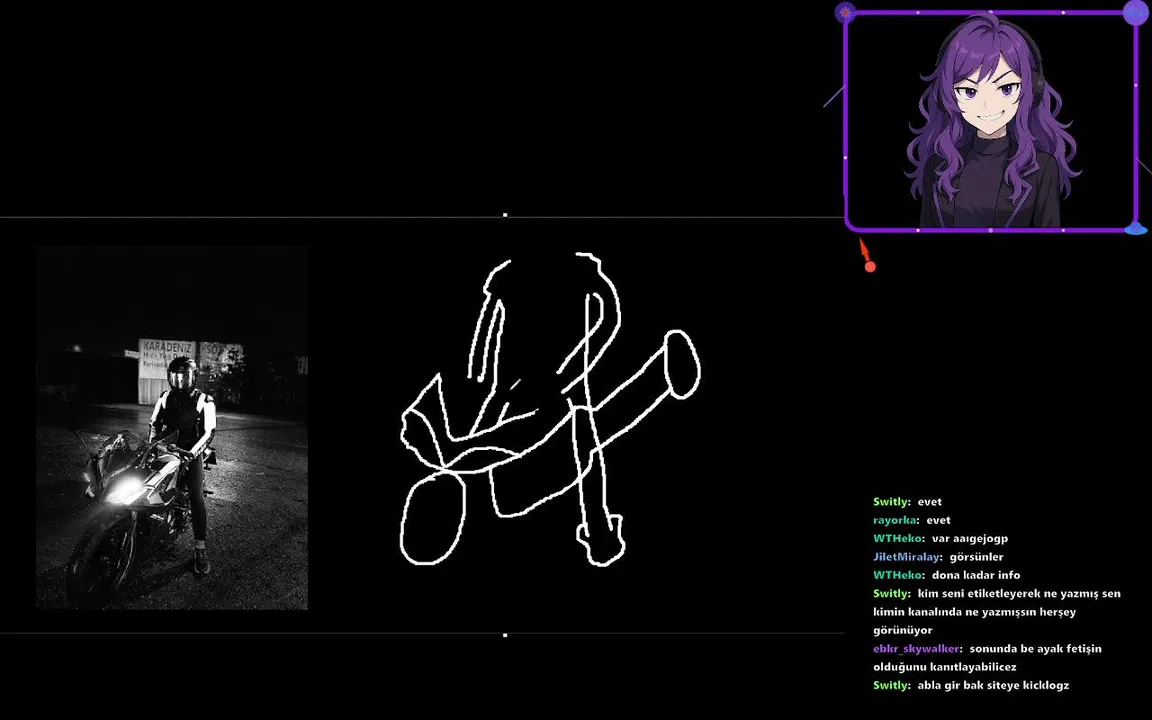Select the purple-haired anime avatar webcam frame
1152x720 pixels.
[991, 121]
